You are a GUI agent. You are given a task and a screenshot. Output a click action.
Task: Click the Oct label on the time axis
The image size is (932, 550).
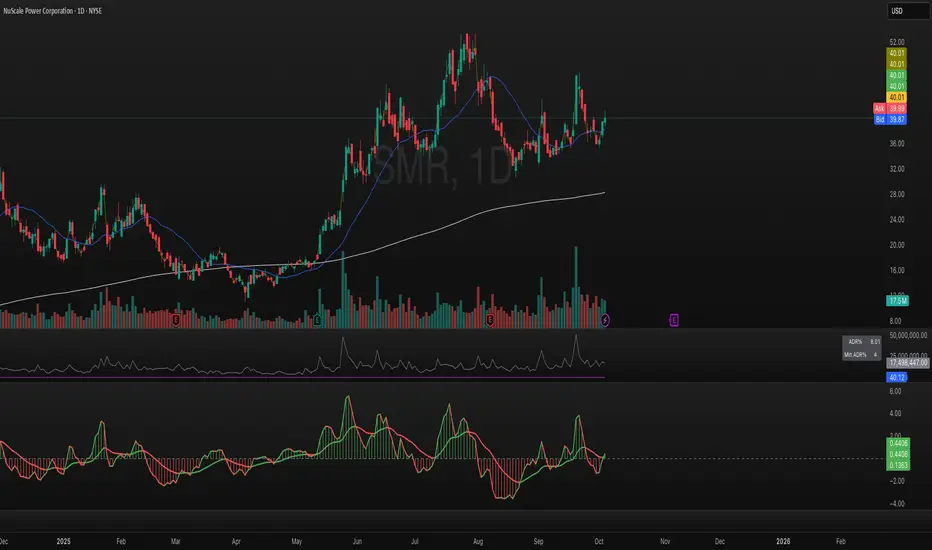click(x=599, y=541)
